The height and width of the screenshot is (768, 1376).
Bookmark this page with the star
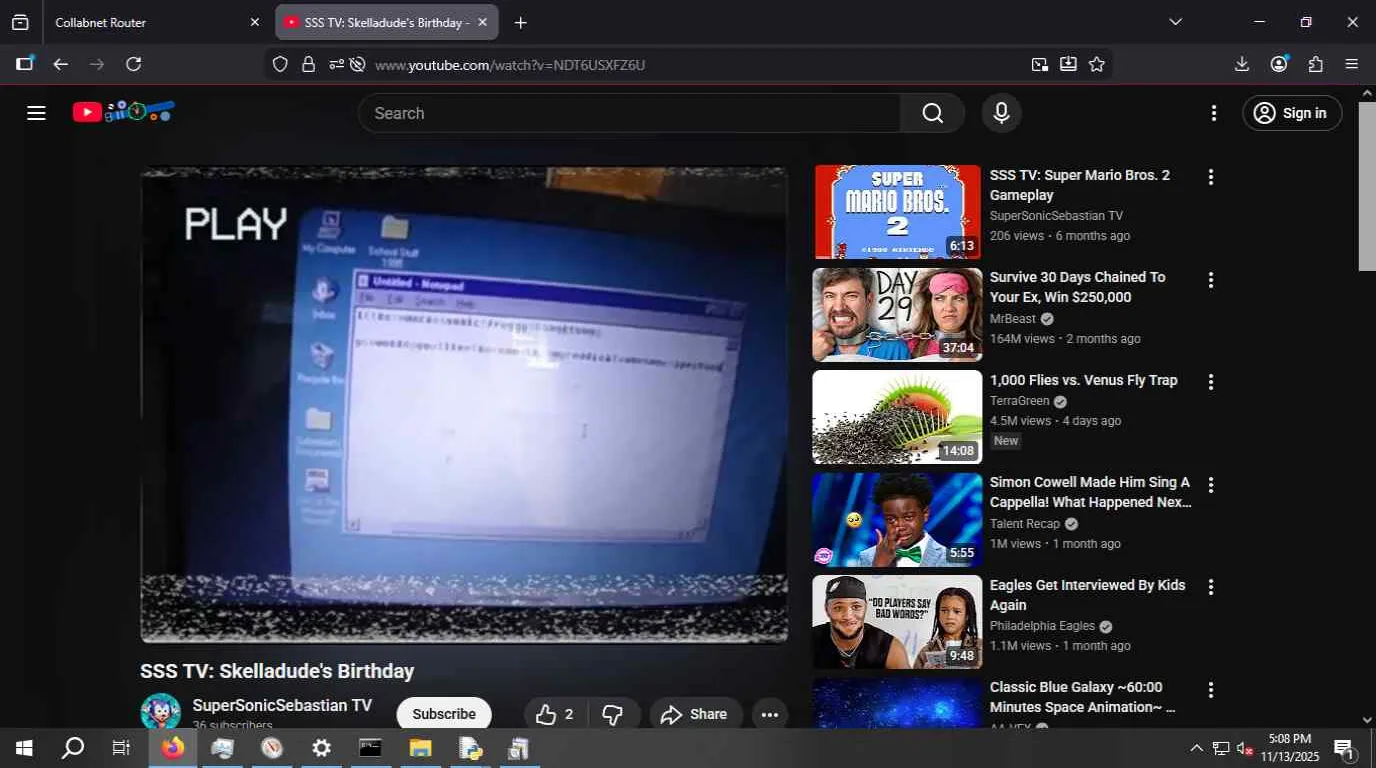pyautogui.click(x=1097, y=64)
